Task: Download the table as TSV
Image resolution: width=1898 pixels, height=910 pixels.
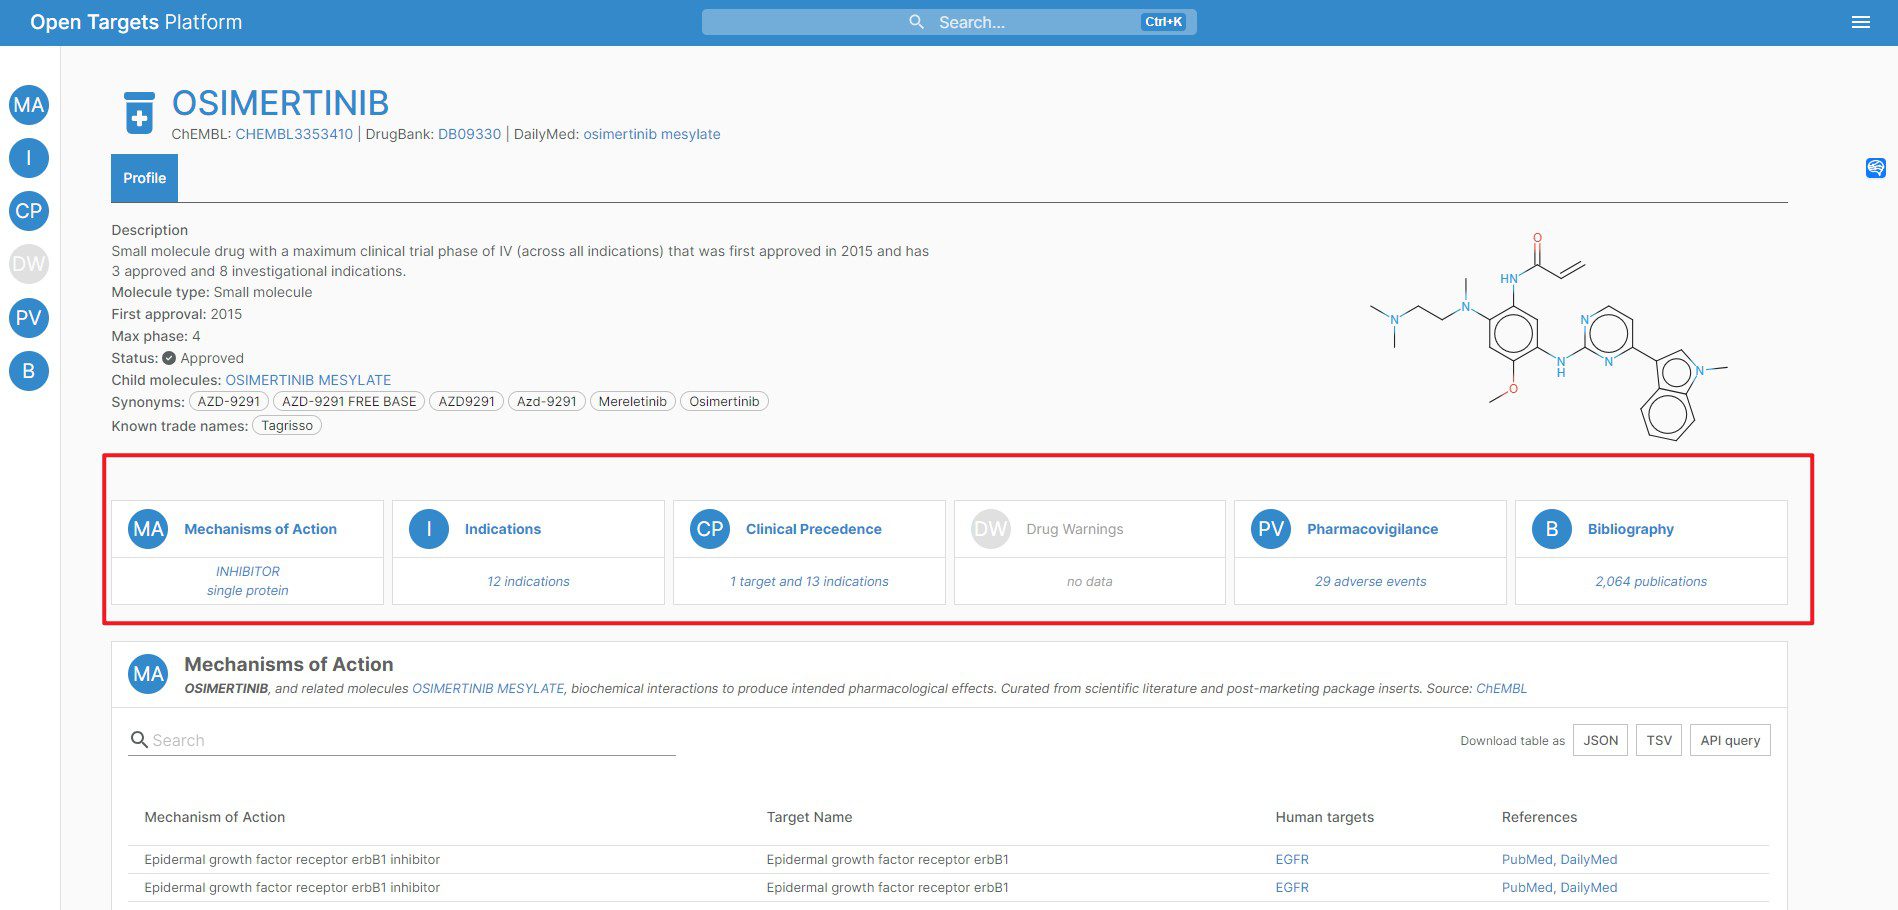Action: [1658, 740]
